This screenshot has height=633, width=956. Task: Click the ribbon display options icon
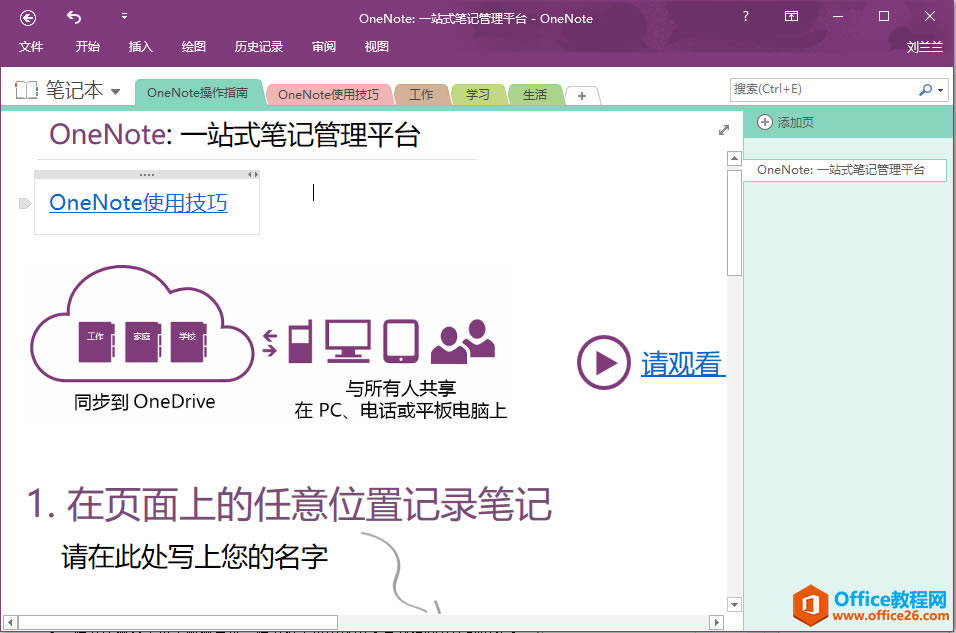click(791, 17)
